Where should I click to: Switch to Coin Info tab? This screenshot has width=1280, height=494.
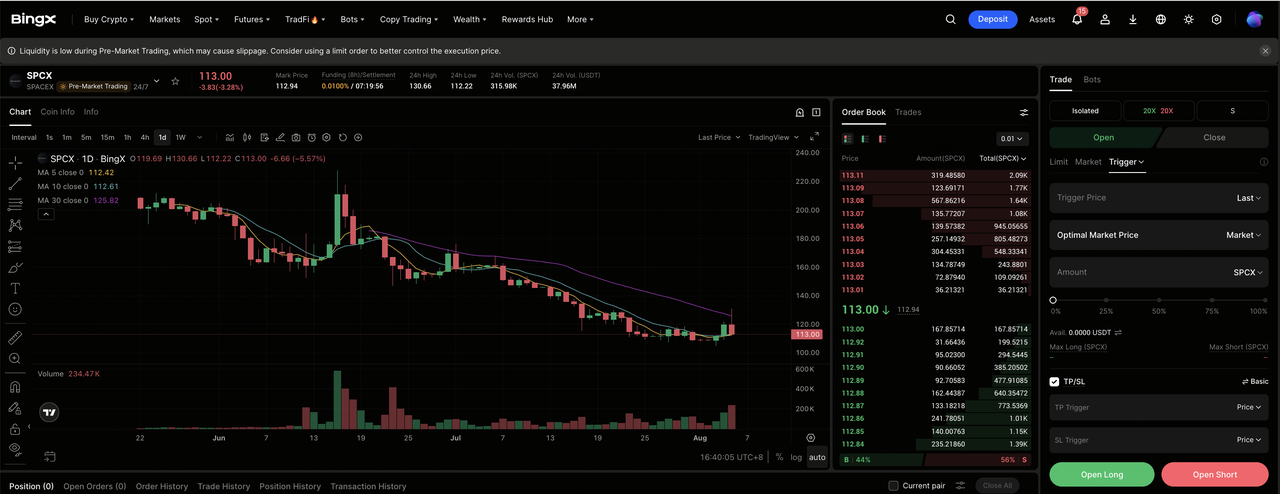(x=58, y=112)
